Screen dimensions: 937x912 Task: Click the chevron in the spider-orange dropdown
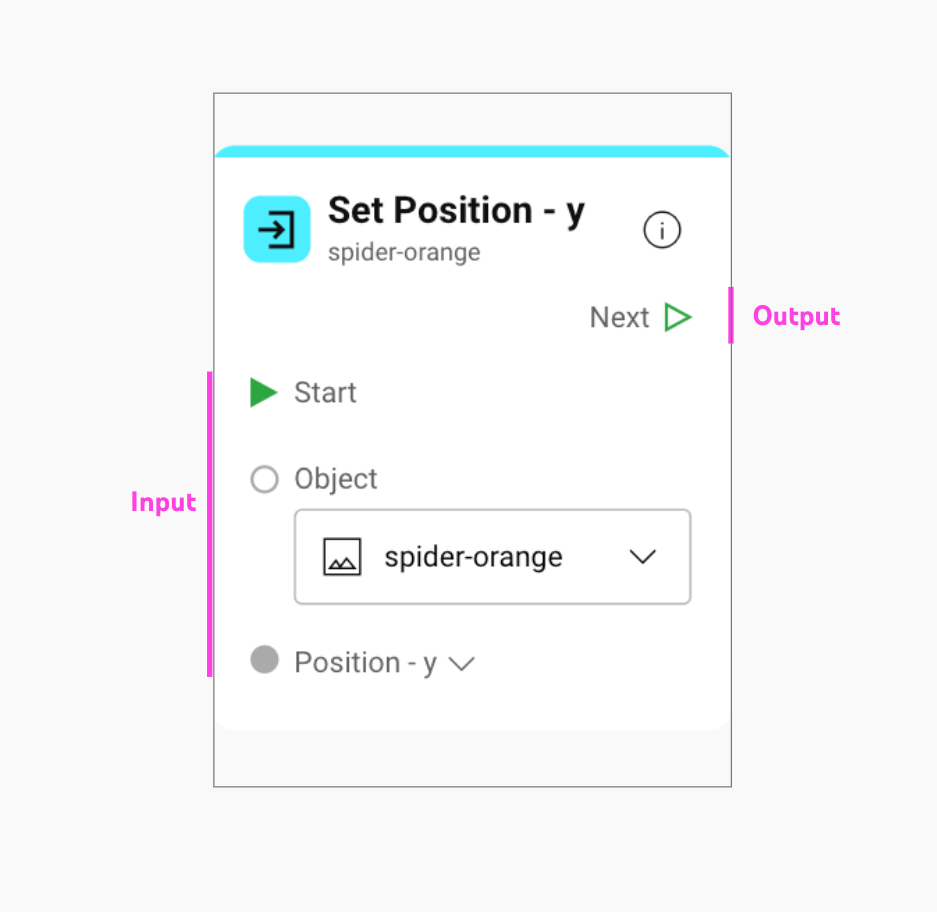642,557
